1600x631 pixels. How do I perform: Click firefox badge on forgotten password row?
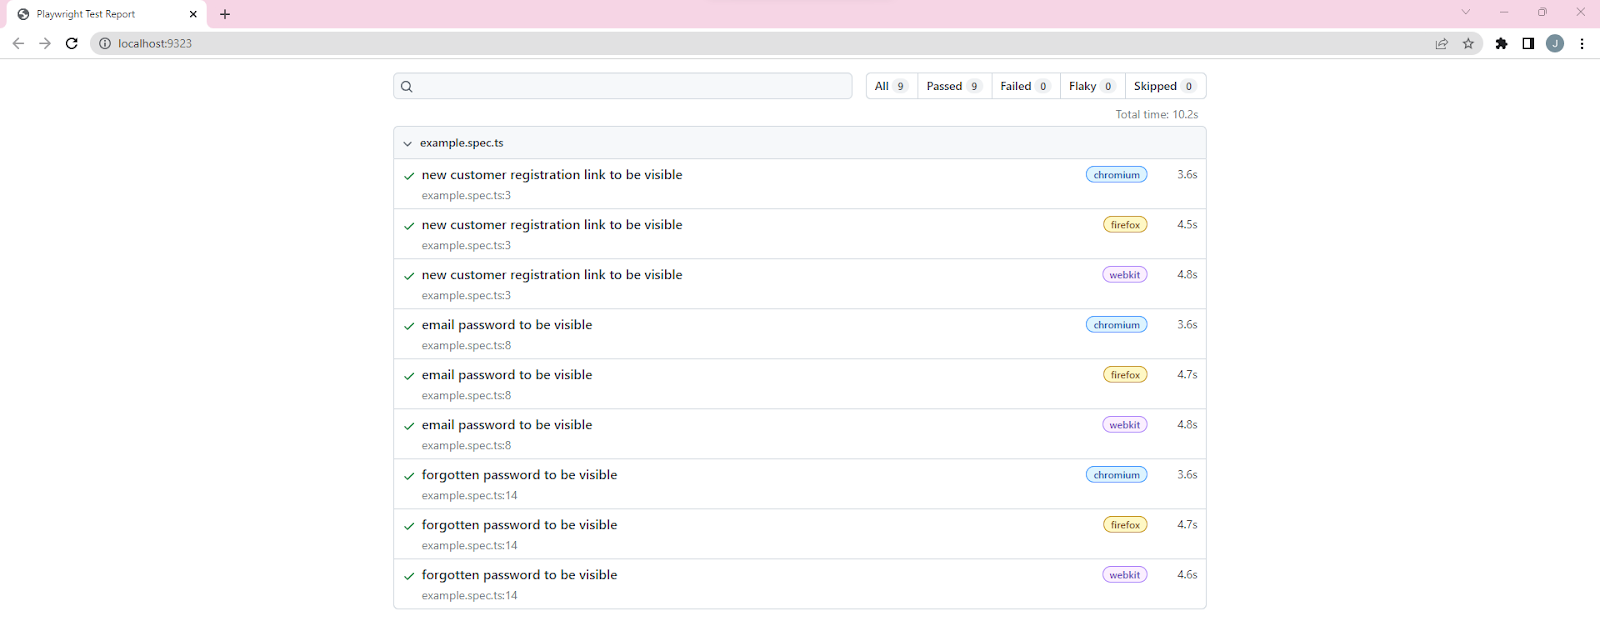pos(1125,525)
